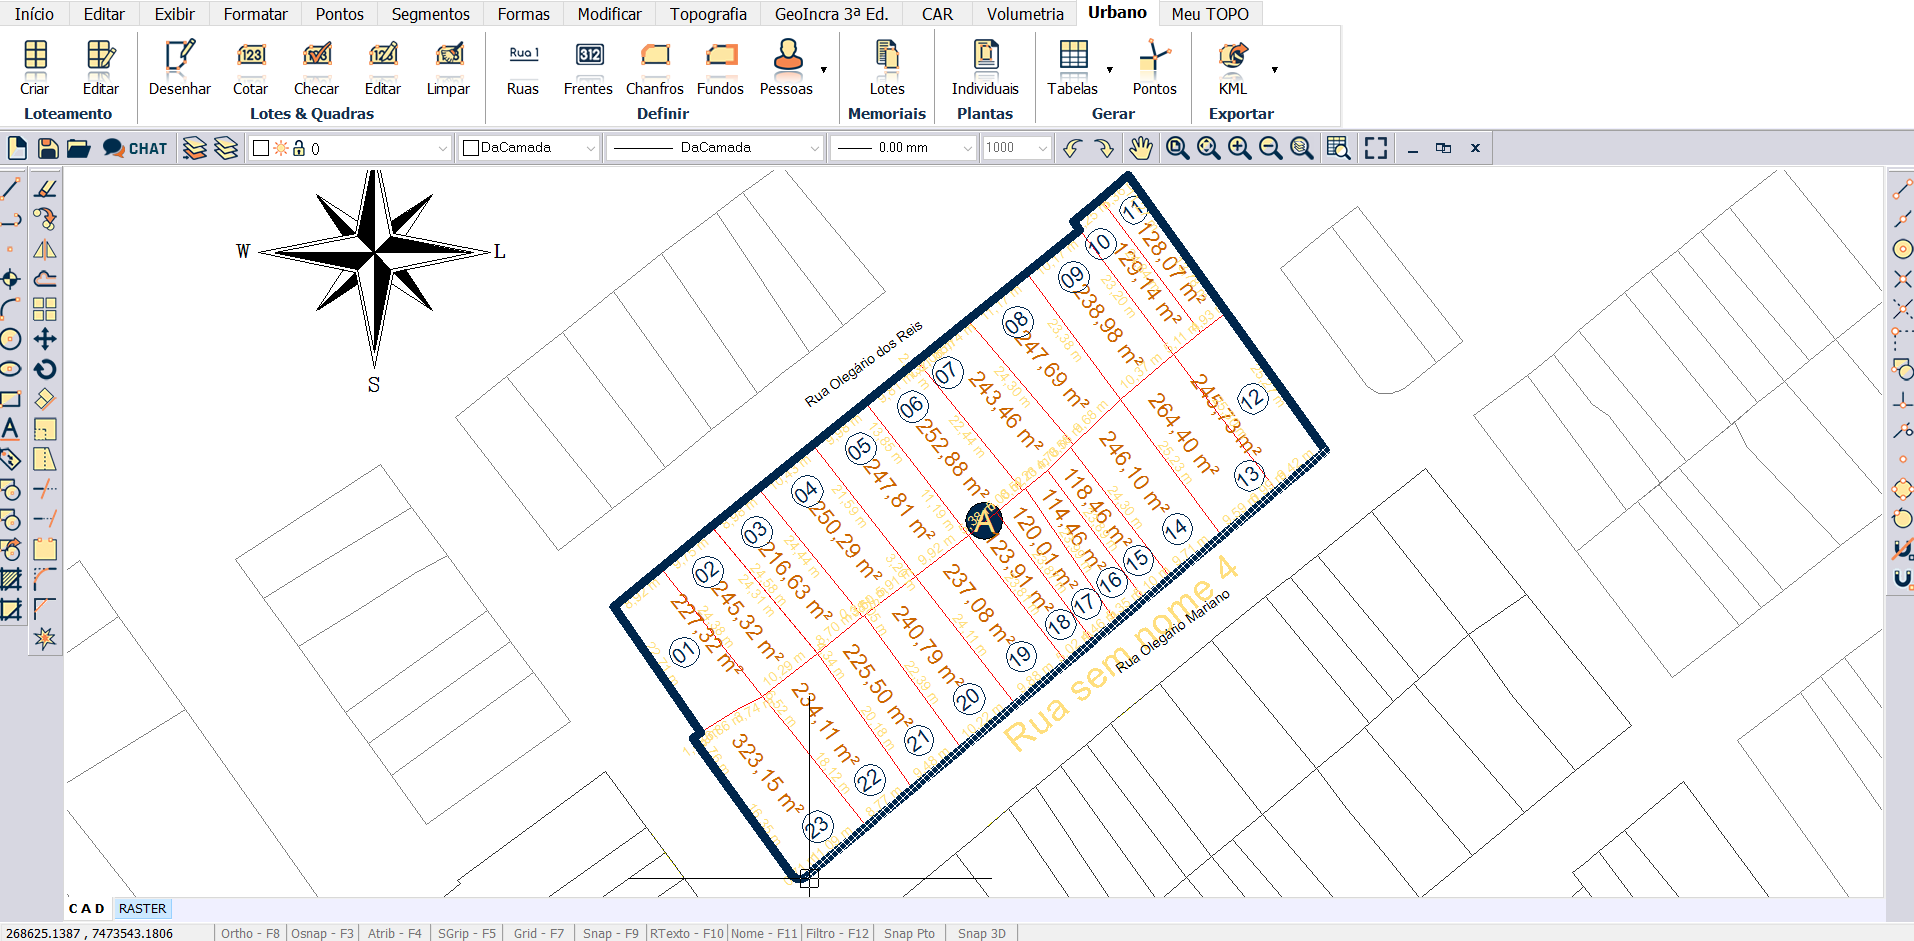1914x941 pixels.
Task: Click the CHAT button
Action: [135, 148]
